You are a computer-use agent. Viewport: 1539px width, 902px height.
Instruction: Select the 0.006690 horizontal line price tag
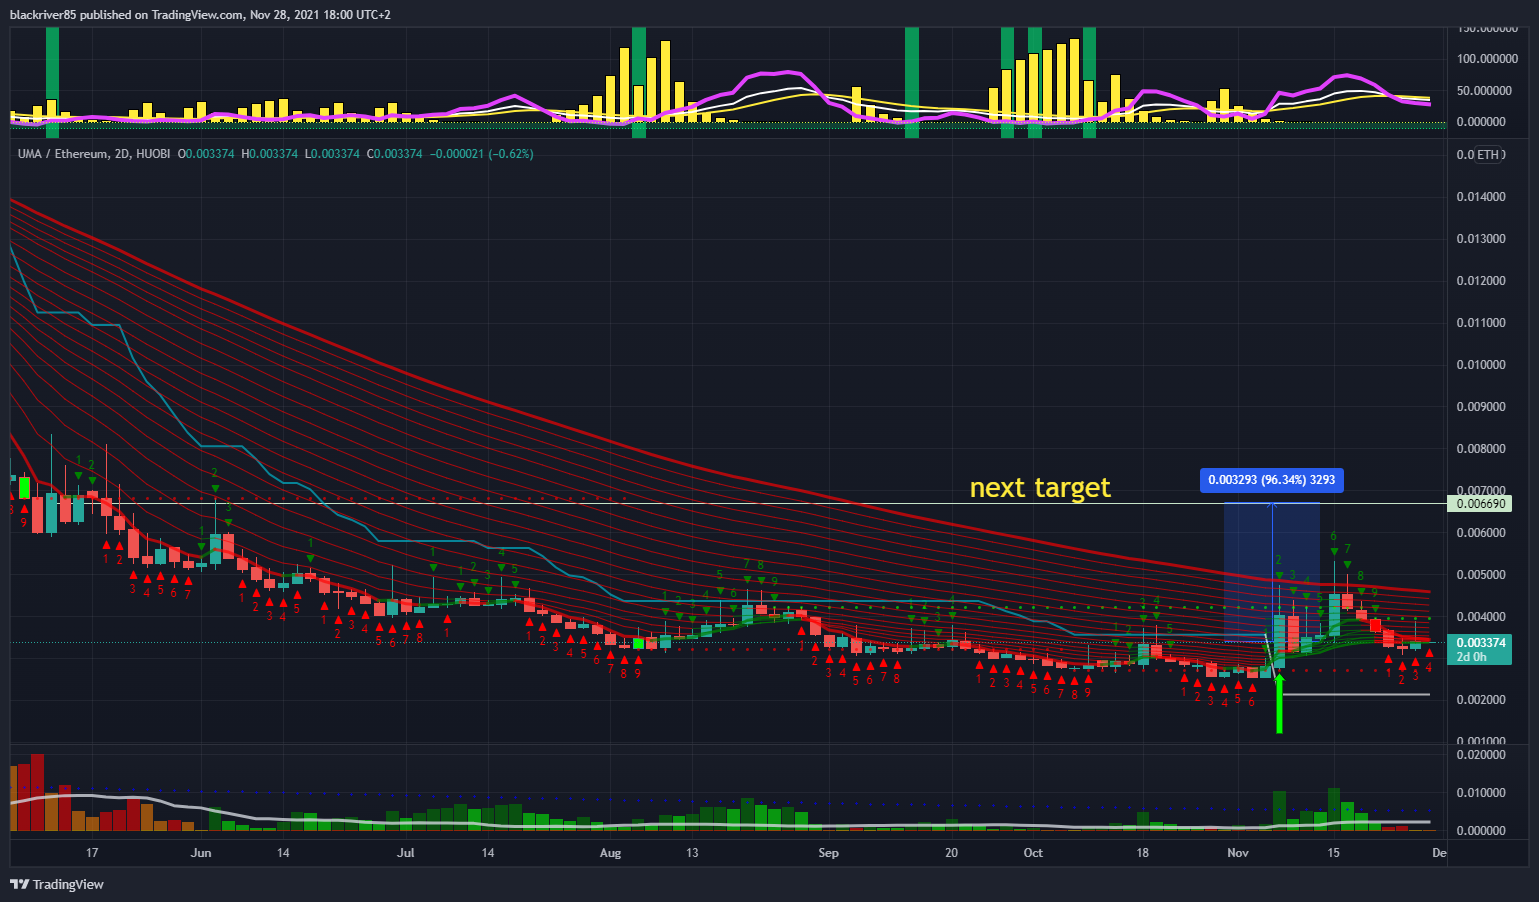click(x=1480, y=504)
